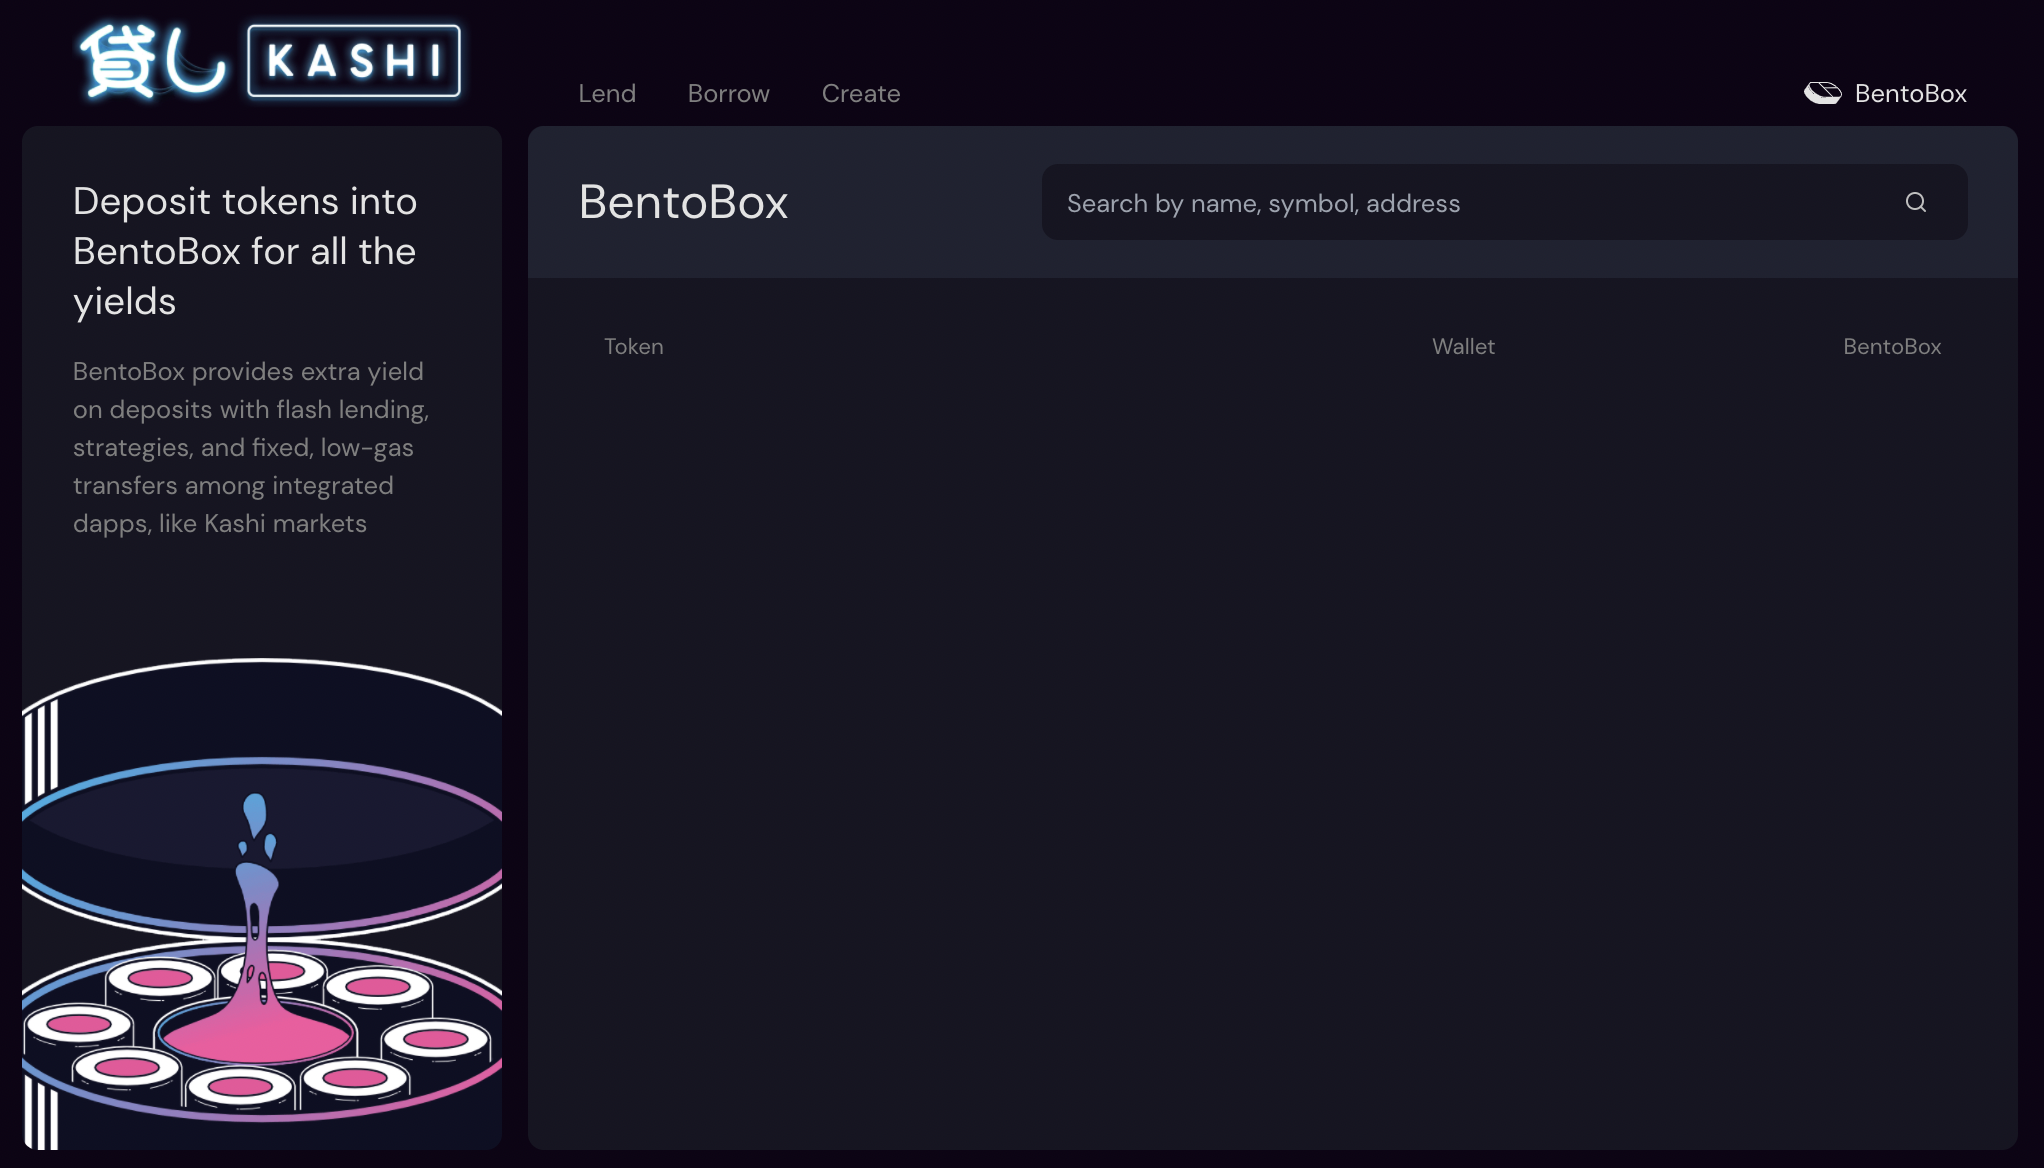
Task: Sort by the Wallet column header
Action: point(1463,346)
